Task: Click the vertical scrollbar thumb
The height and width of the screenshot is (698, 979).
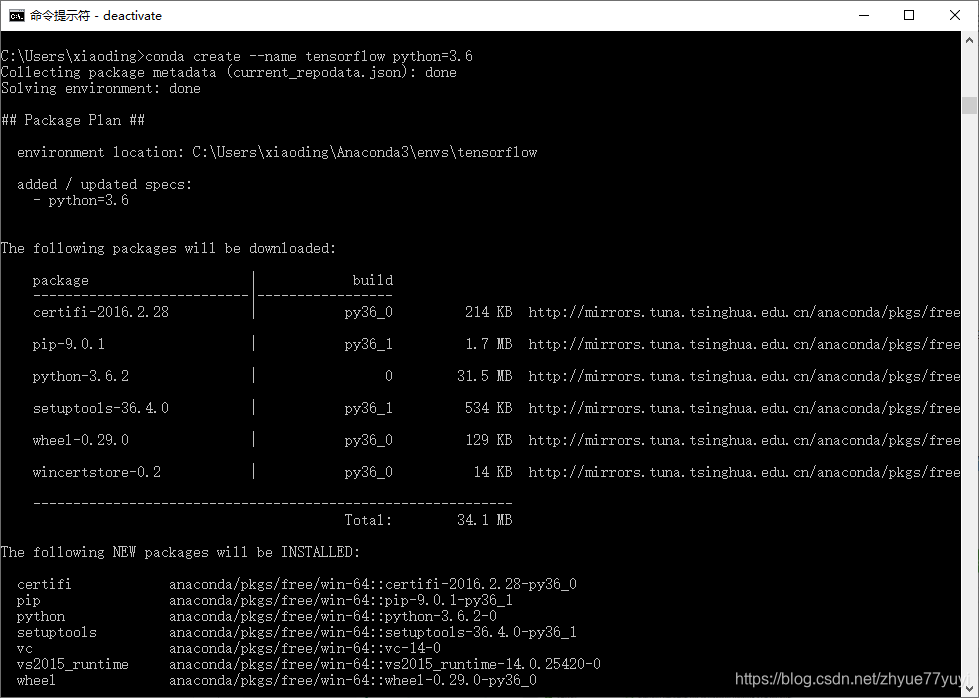Action: (969, 105)
